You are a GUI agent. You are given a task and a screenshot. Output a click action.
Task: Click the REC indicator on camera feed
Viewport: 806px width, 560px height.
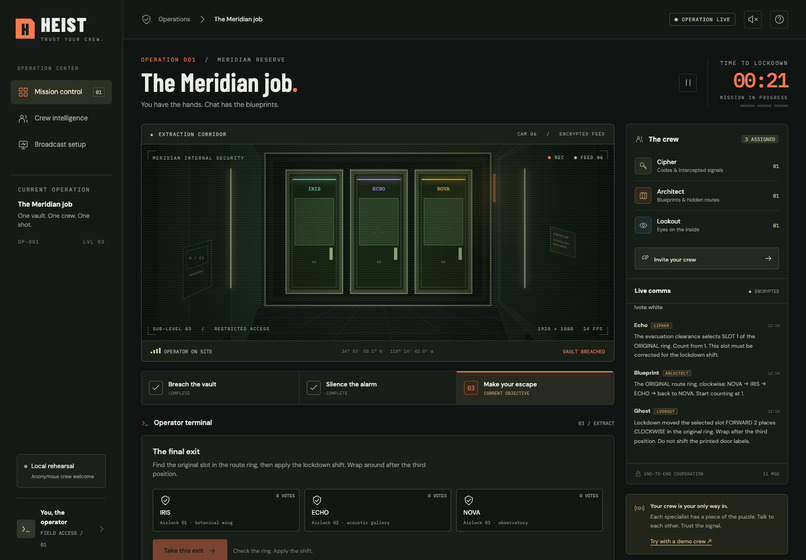coord(556,158)
